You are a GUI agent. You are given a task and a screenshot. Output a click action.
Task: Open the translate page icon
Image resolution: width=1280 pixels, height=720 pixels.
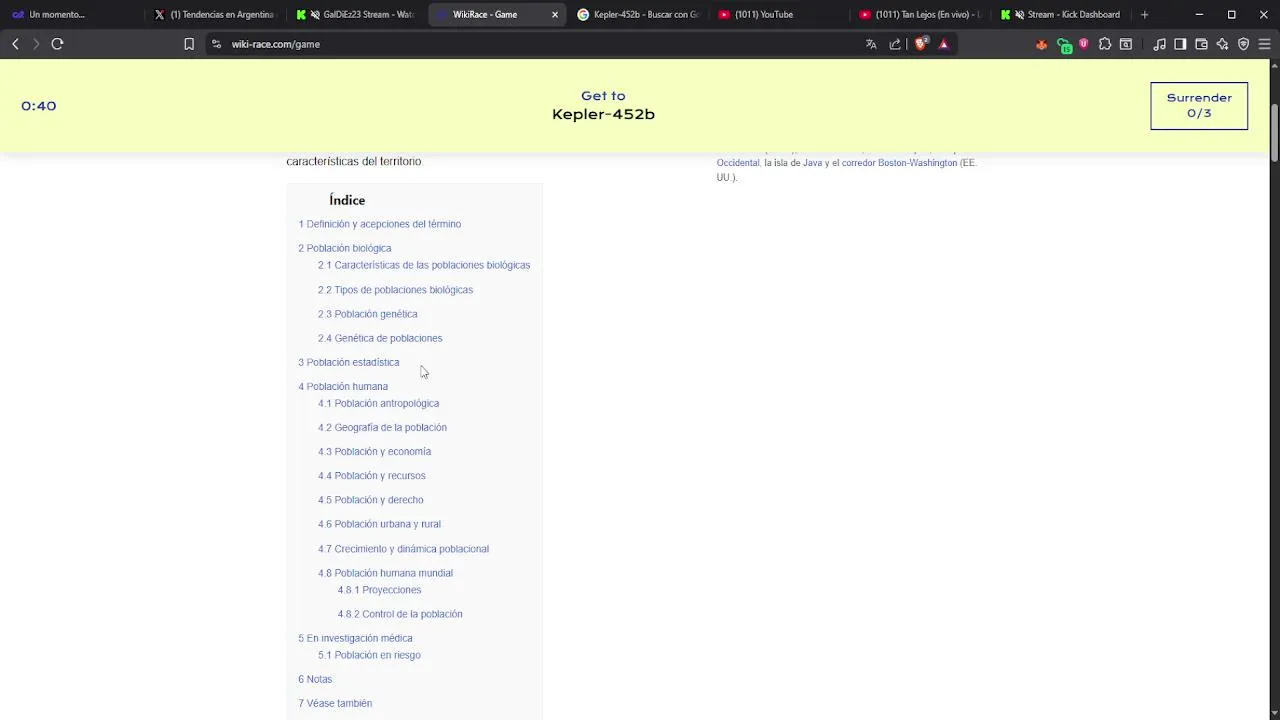[871, 44]
